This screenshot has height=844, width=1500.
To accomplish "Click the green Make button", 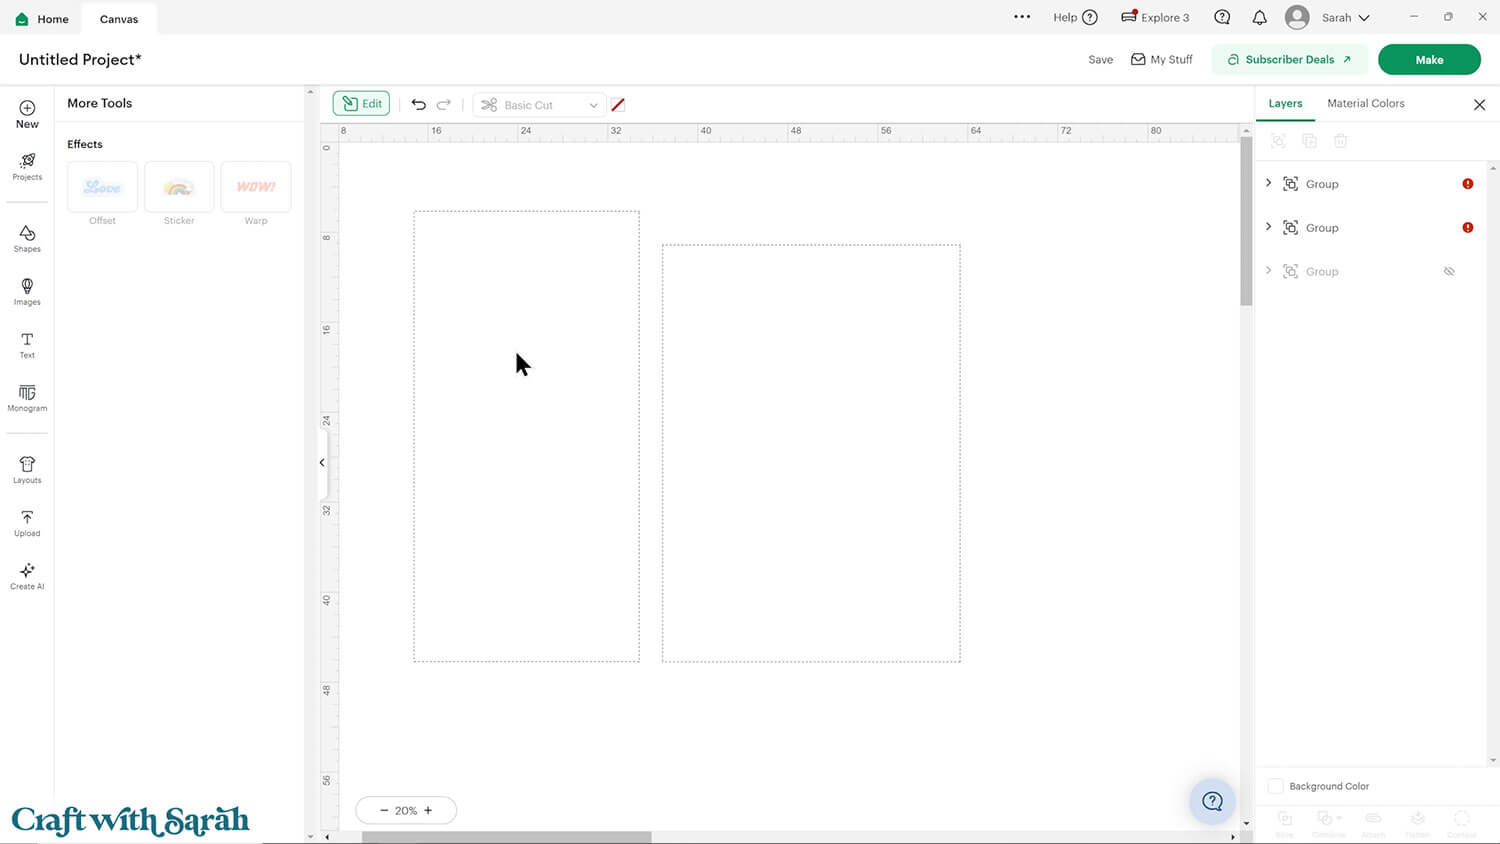I will coord(1428,60).
